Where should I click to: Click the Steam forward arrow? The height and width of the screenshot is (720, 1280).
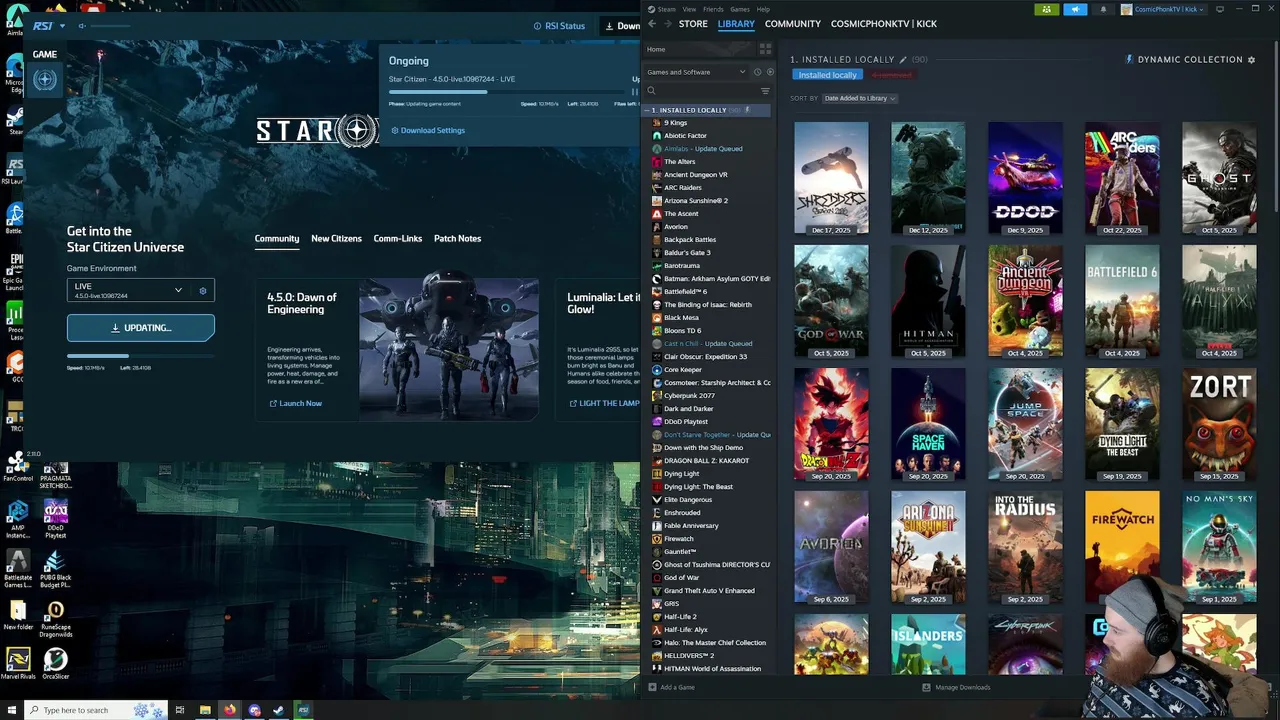click(667, 24)
